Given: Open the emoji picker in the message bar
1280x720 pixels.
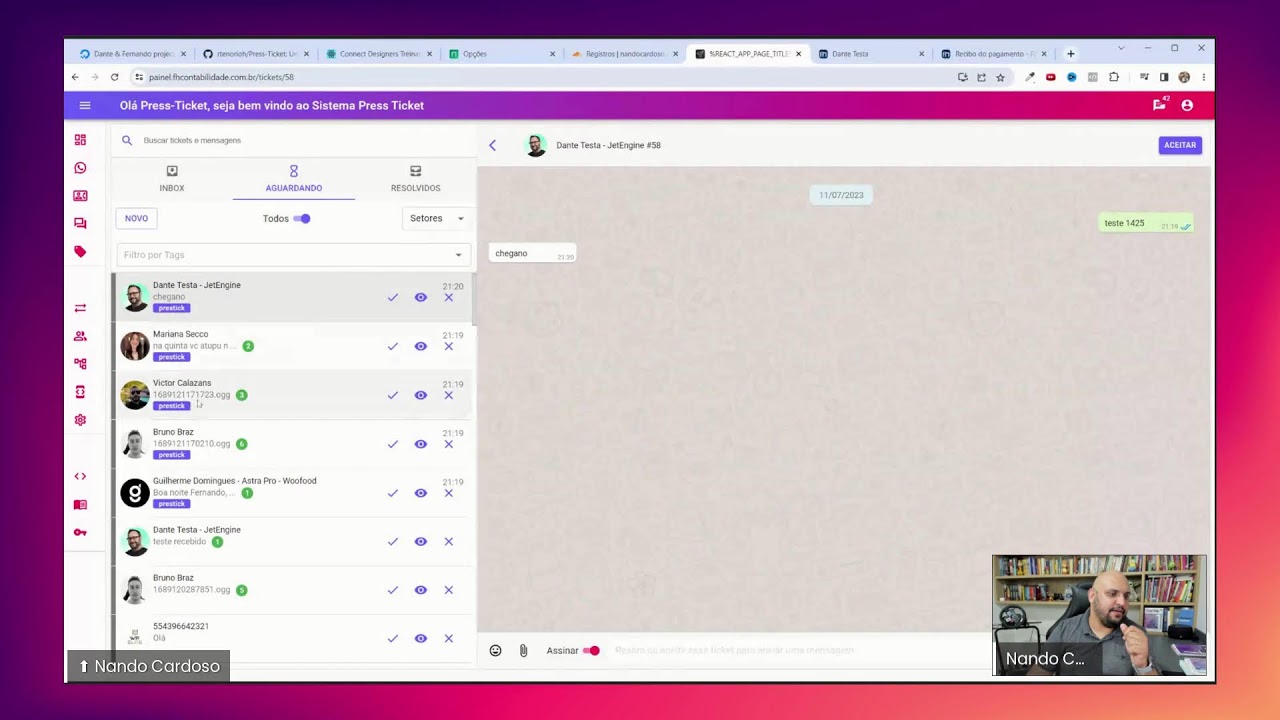Looking at the screenshot, I should click(x=495, y=650).
